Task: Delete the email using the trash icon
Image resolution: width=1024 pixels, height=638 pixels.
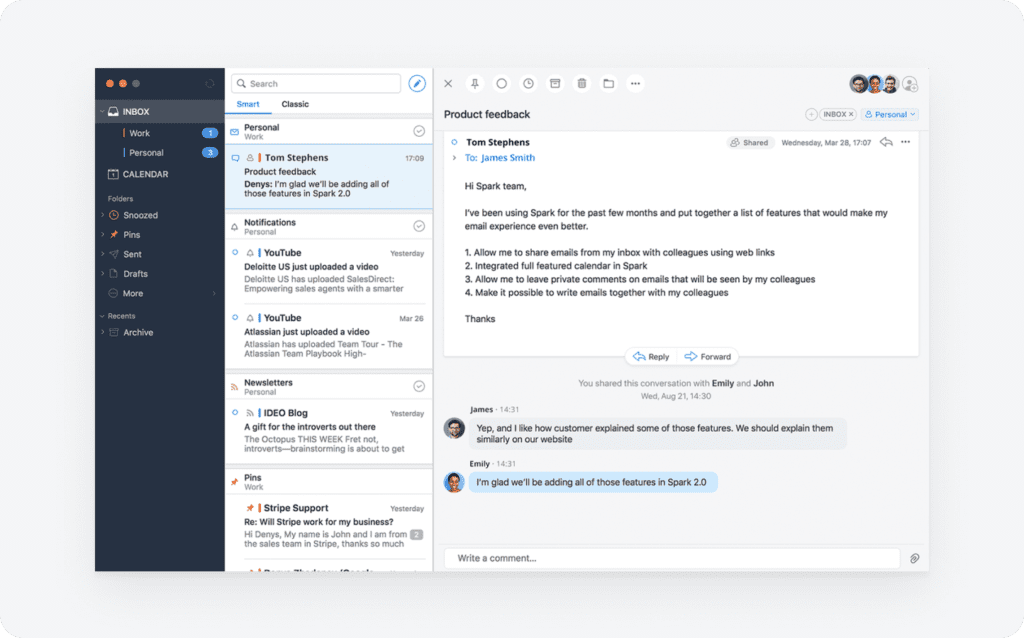Action: point(581,83)
